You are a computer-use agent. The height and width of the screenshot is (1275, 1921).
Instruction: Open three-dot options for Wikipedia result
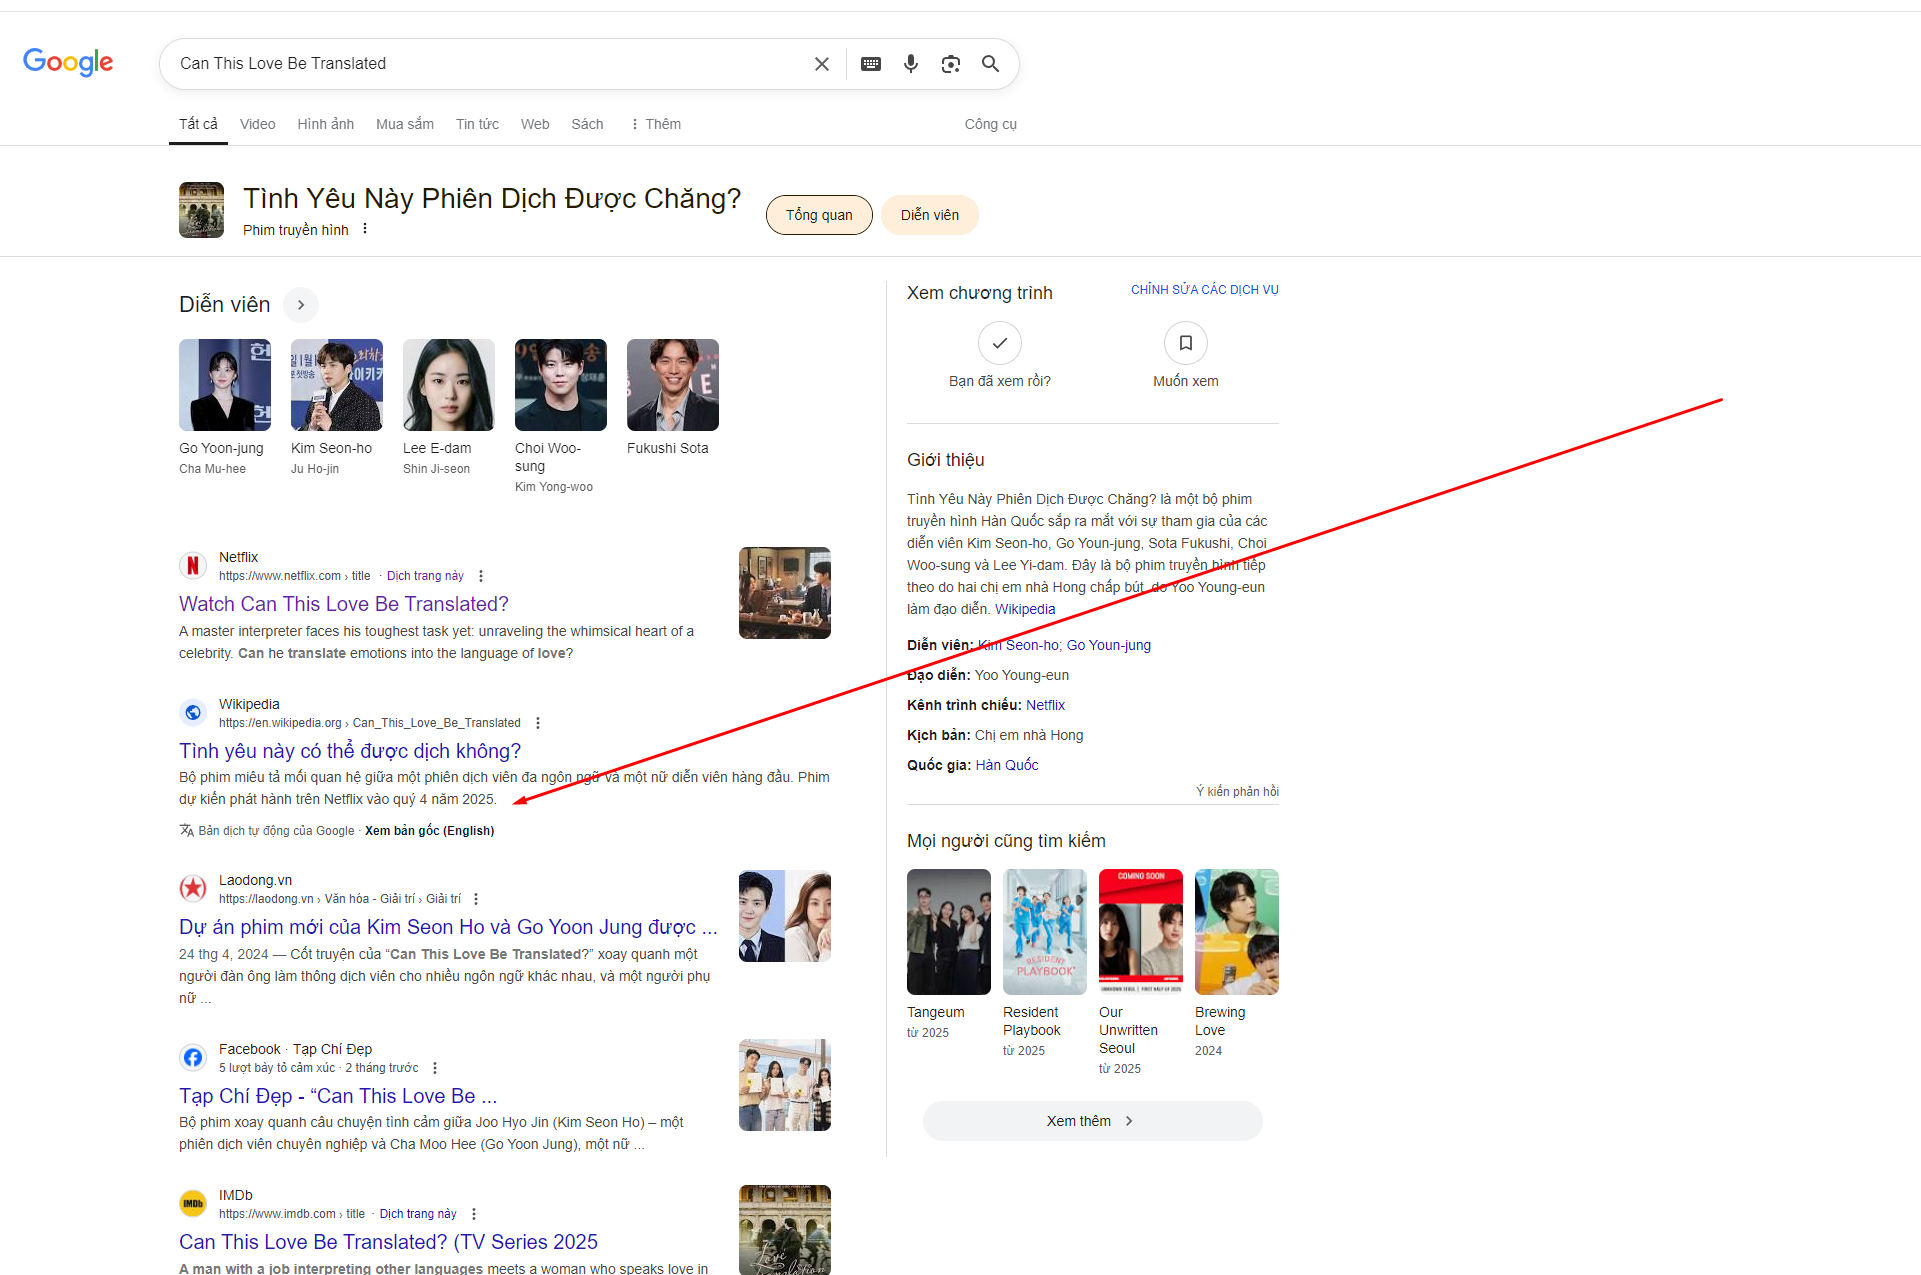538,723
